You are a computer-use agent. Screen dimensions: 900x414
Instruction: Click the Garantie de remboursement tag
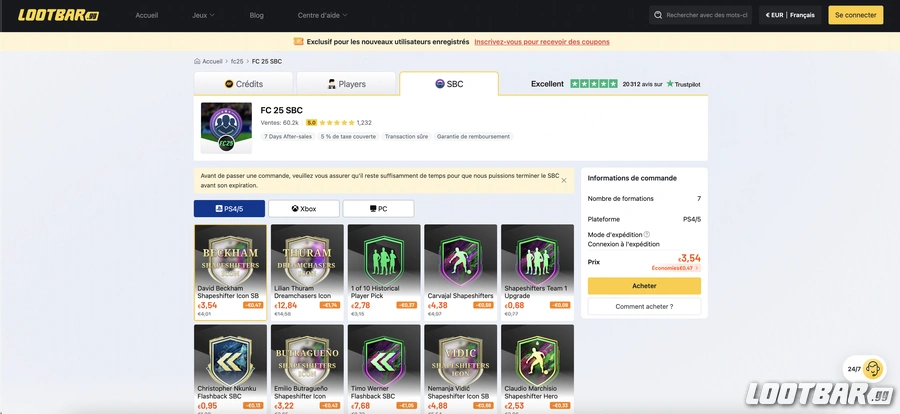click(x=473, y=137)
